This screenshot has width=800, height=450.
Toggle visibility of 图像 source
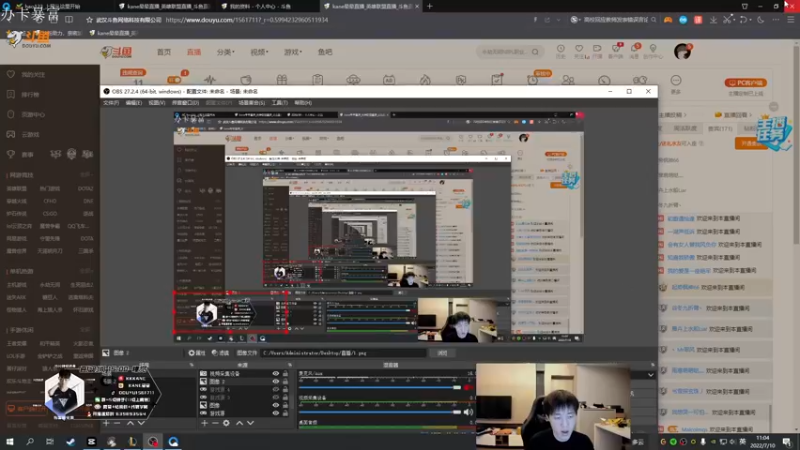point(276,405)
